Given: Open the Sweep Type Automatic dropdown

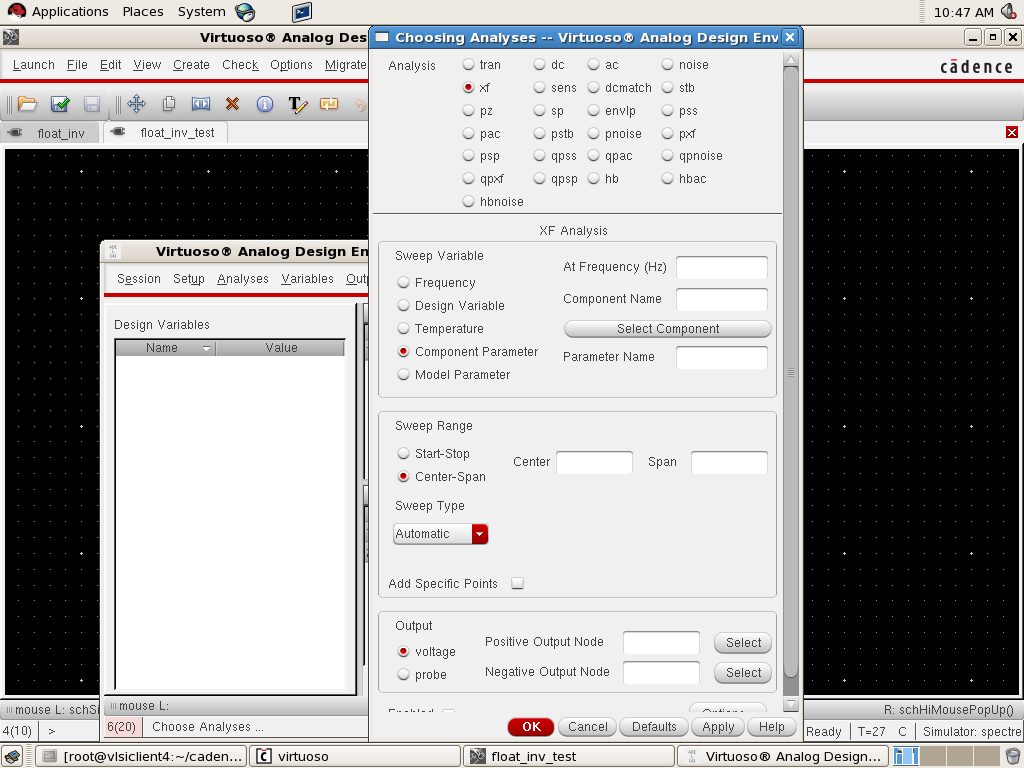Looking at the screenshot, I should tap(441, 534).
